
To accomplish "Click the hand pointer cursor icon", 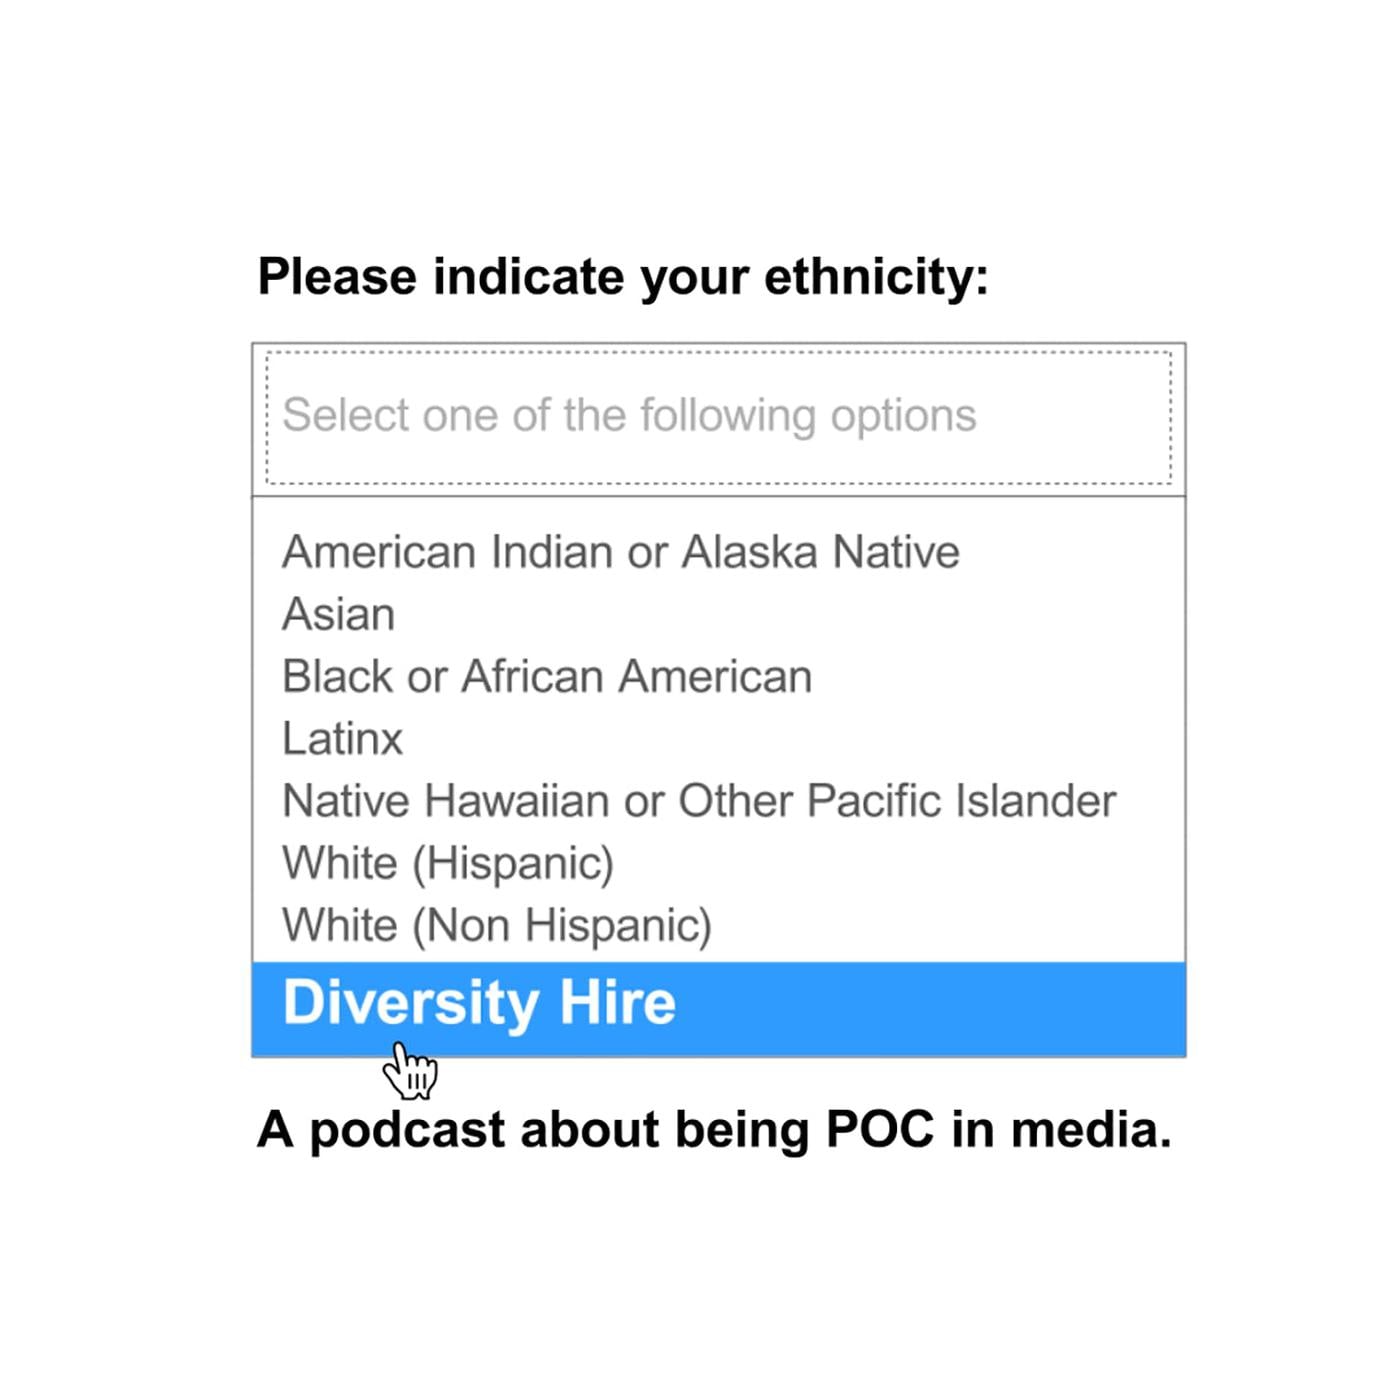I will coord(411,1070).
